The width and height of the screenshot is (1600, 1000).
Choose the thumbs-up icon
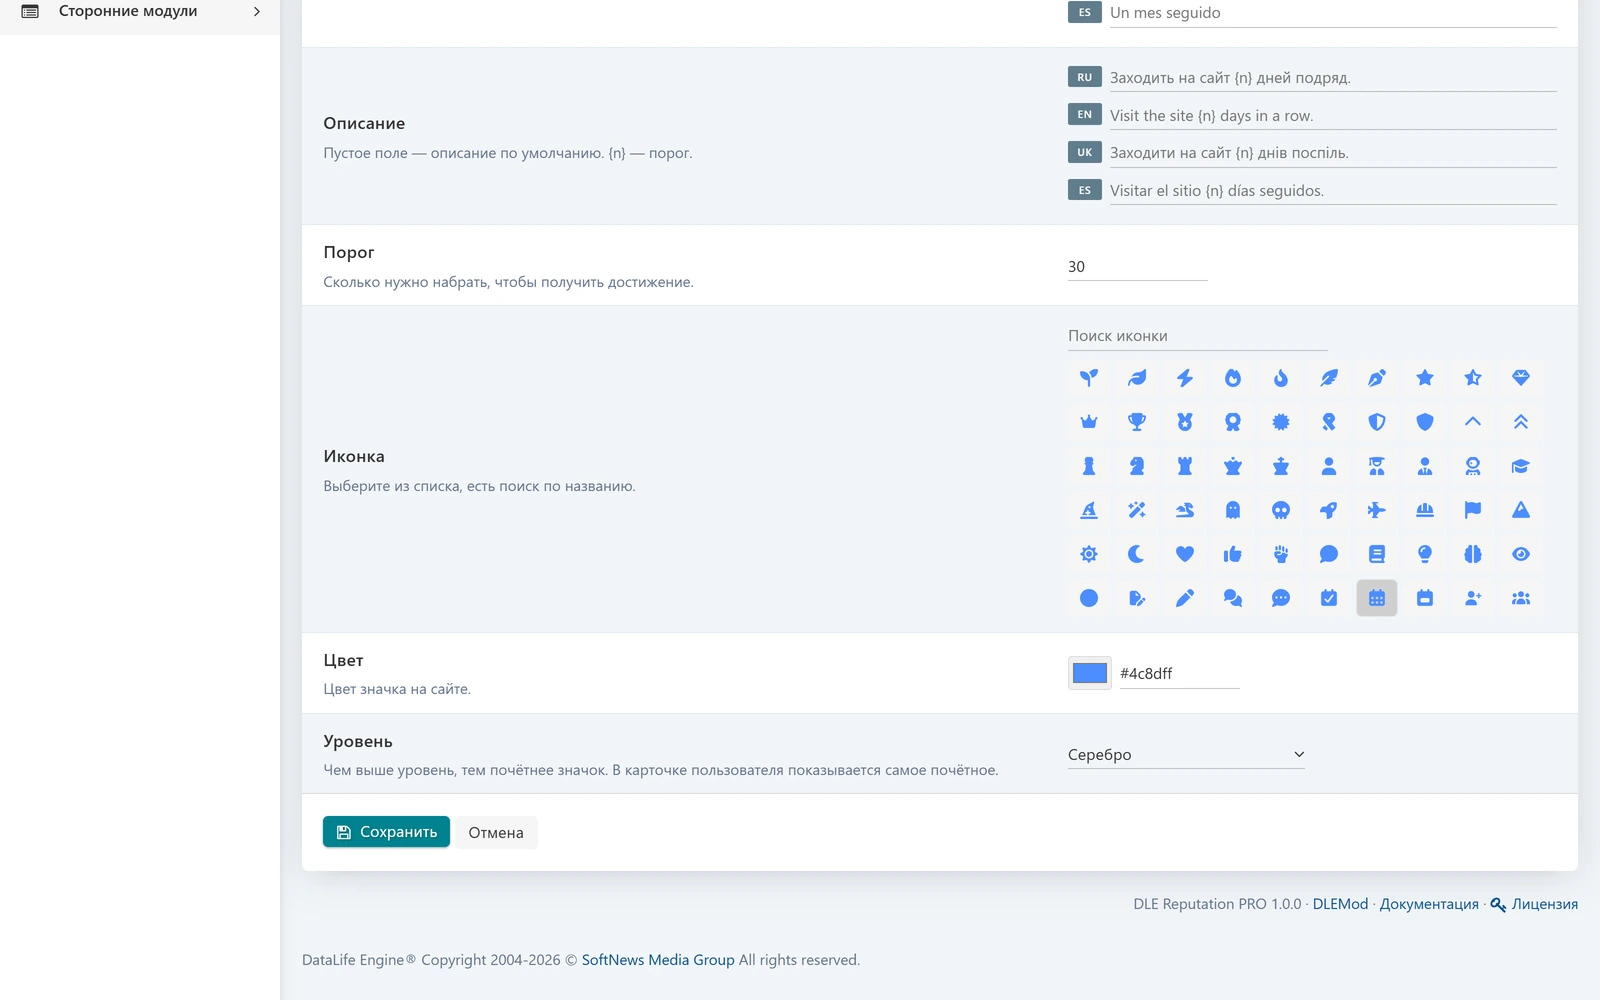(x=1233, y=554)
